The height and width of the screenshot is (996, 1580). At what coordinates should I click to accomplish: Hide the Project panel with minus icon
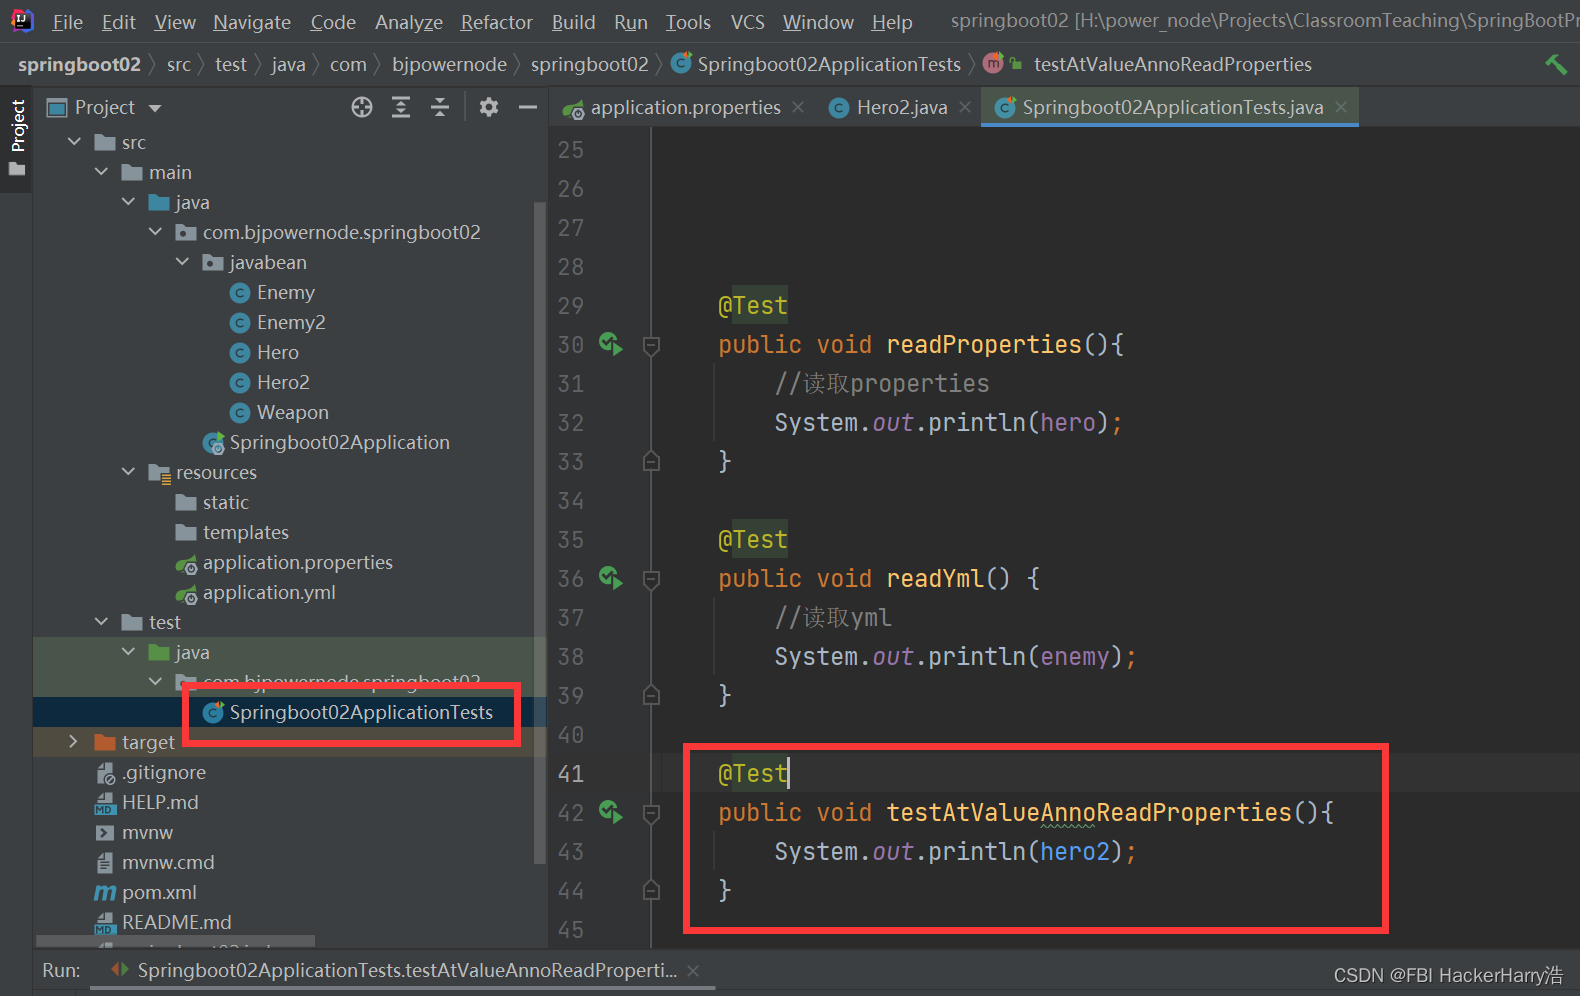[528, 107]
